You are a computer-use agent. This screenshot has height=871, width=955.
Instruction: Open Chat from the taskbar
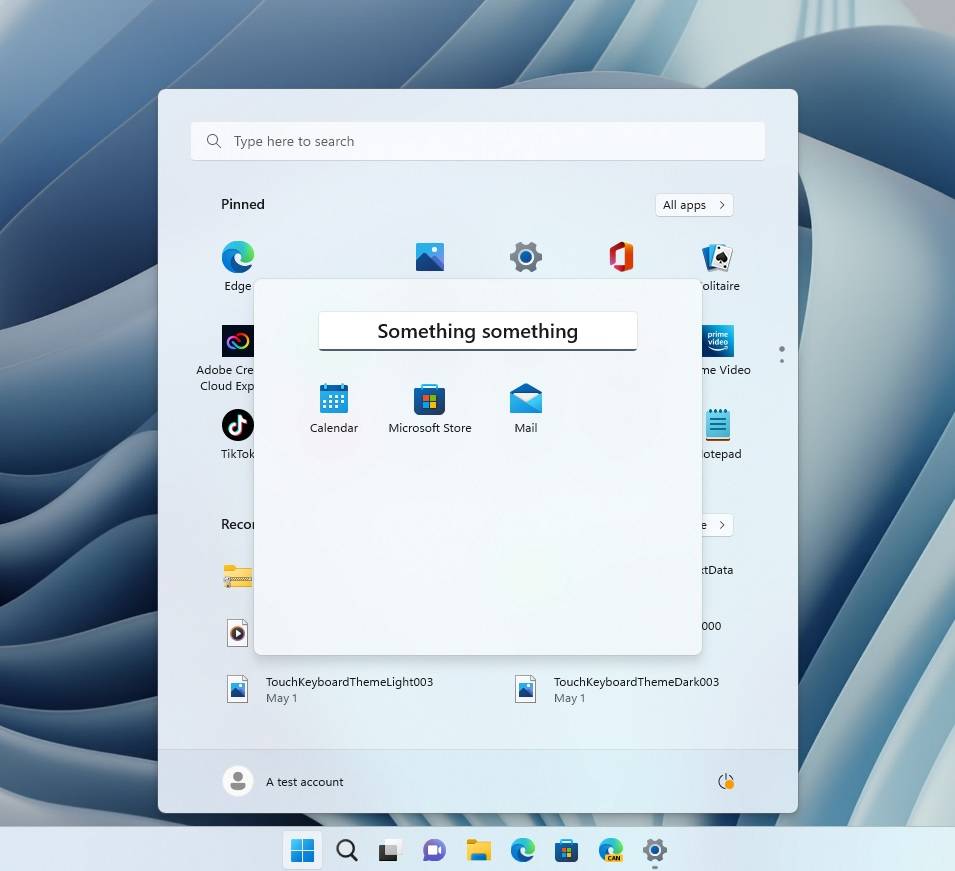coord(434,850)
